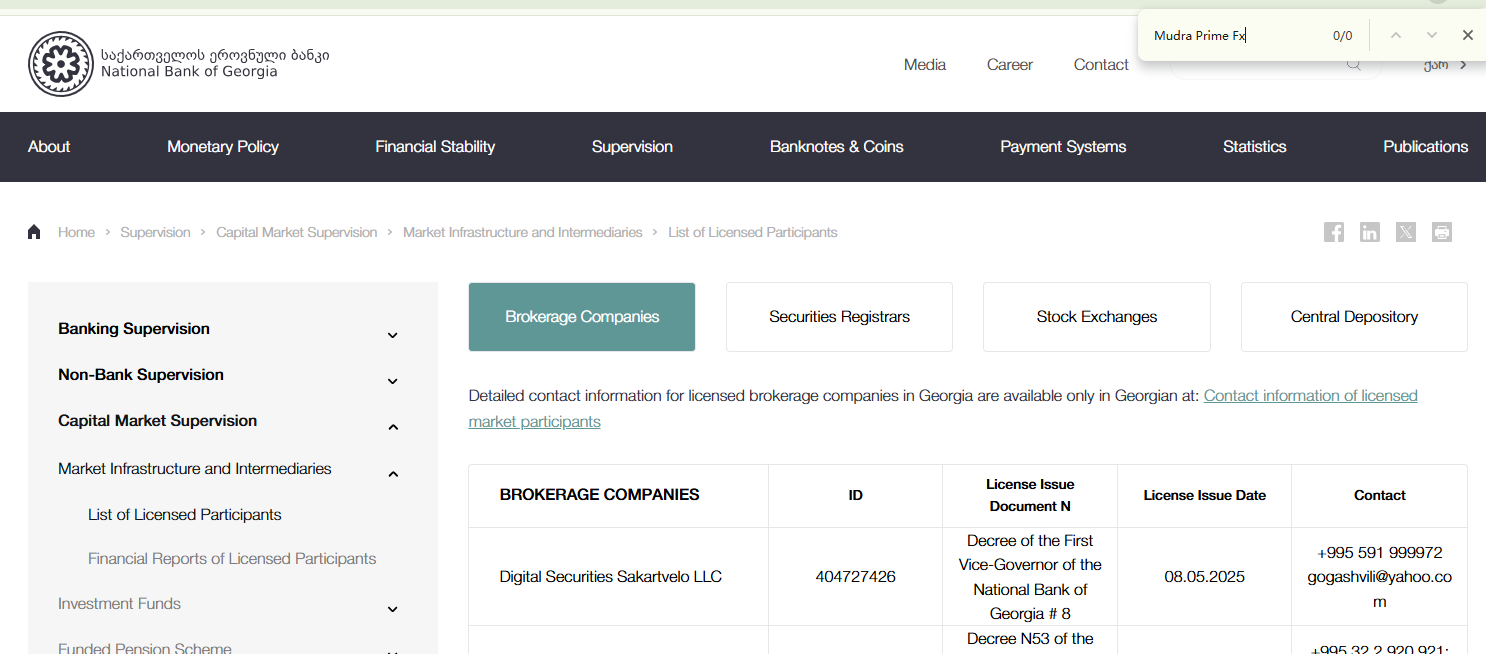
Task: Expand the Non-Bank Supervision section
Action: 393,381
